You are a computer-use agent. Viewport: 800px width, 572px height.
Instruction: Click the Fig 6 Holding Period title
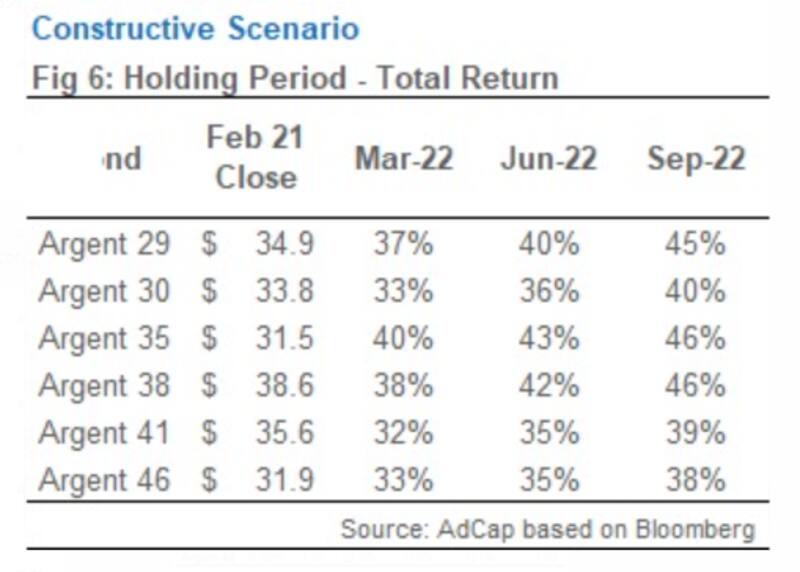(295, 78)
